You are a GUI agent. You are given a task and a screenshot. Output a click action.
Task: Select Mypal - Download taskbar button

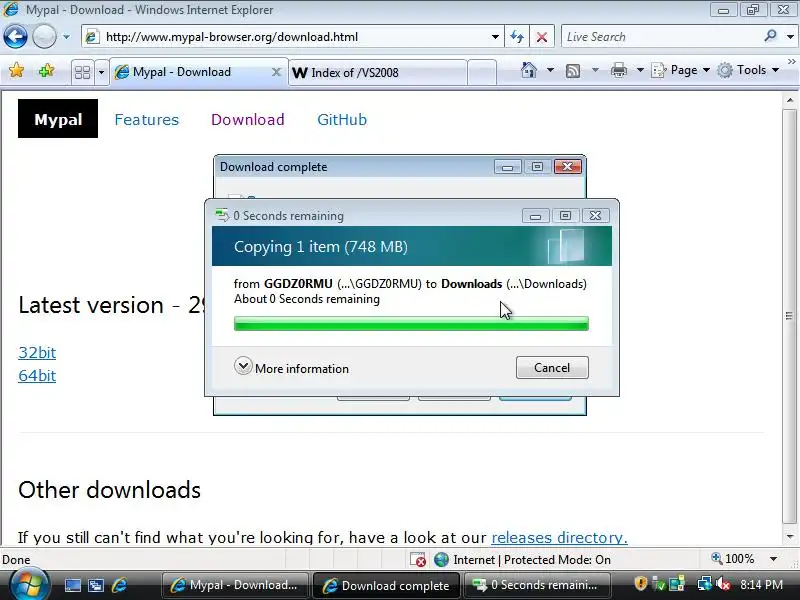[x=235, y=585]
